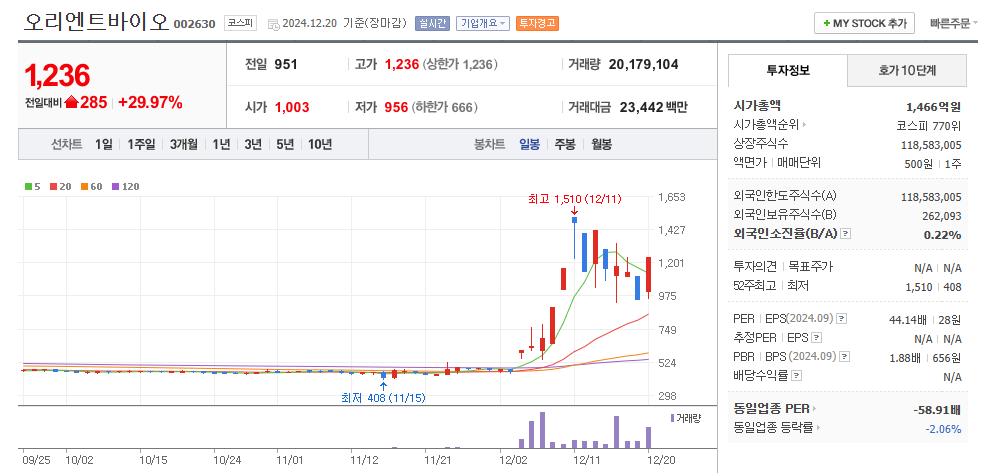Viewport: 984px width, 473px height.
Task: Click the +29.97% change rate
Action: tap(150, 102)
